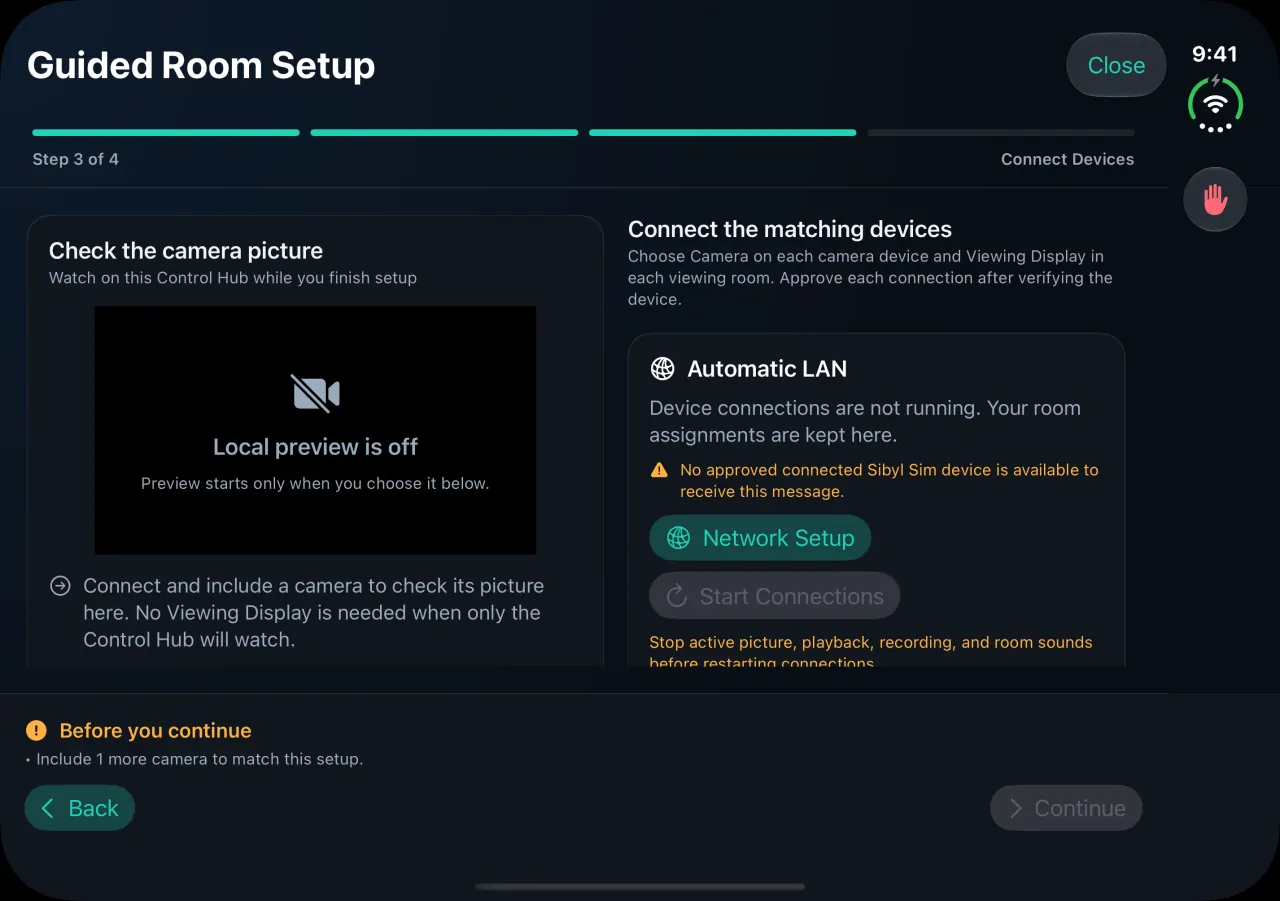The image size is (1280, 901).
Task: Click the crossed-out camera icon in preview
Action: [x=316, y=393]
